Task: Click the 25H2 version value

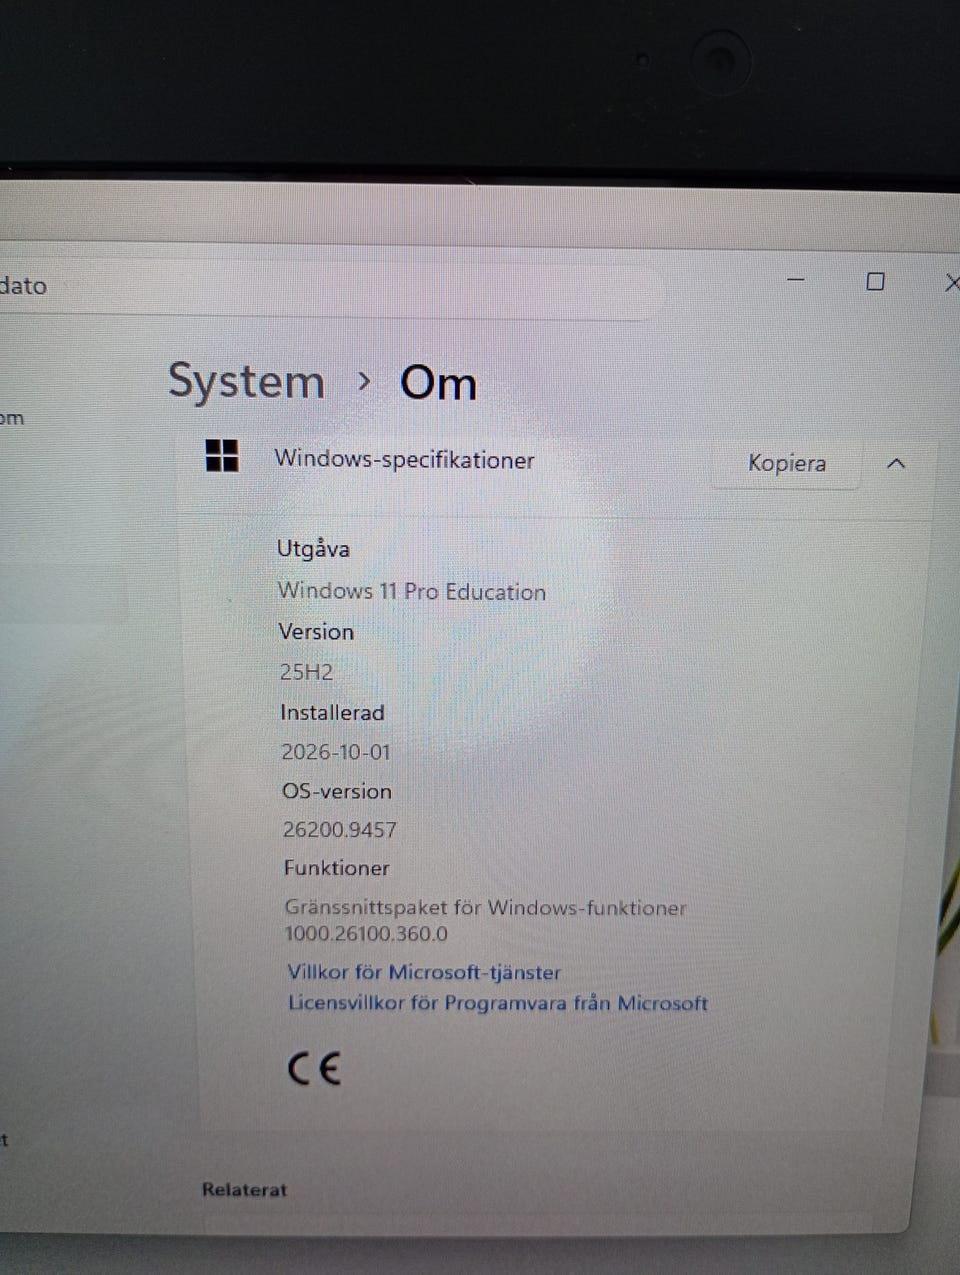Action: pos(306,672)
